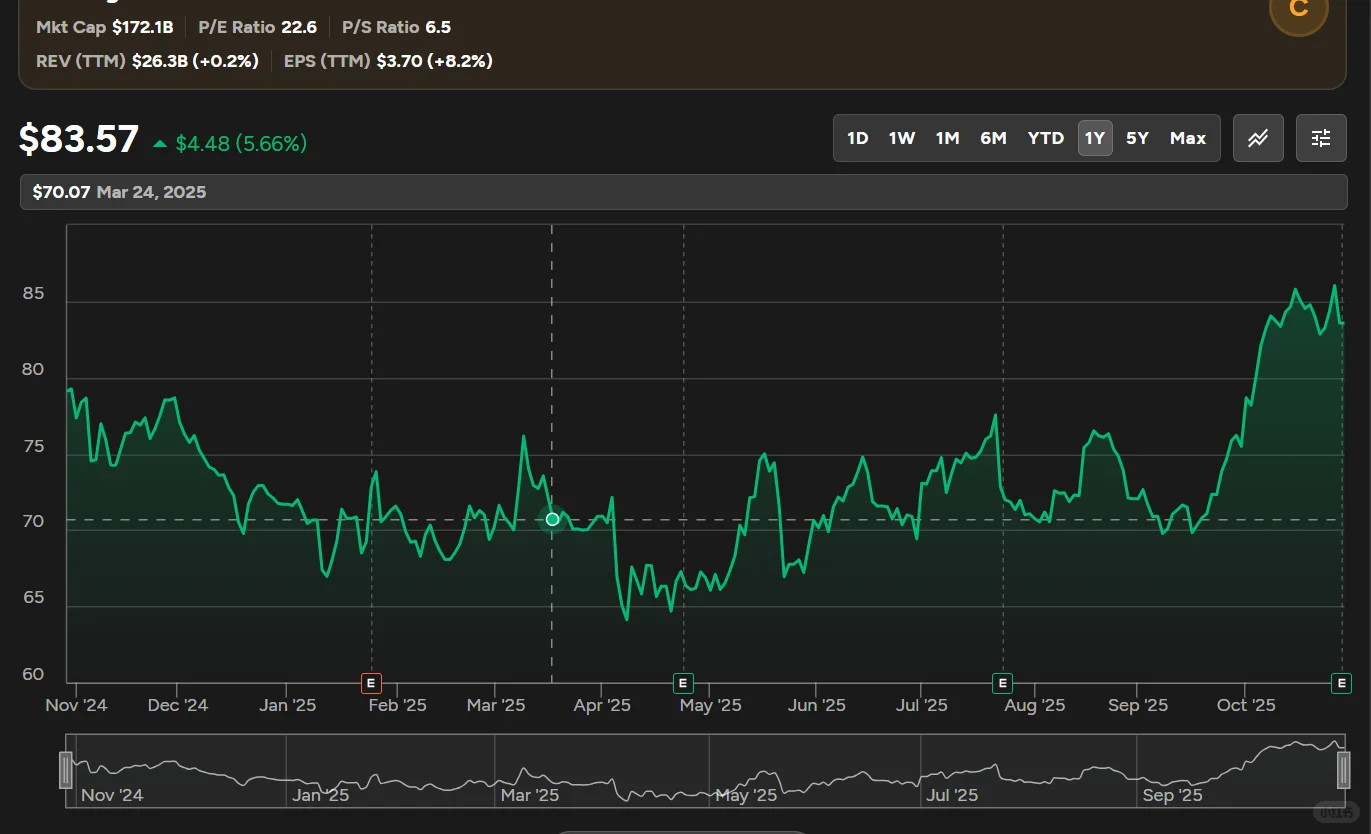
Task: Toggle the Max range view
Action: [1187, 138]
